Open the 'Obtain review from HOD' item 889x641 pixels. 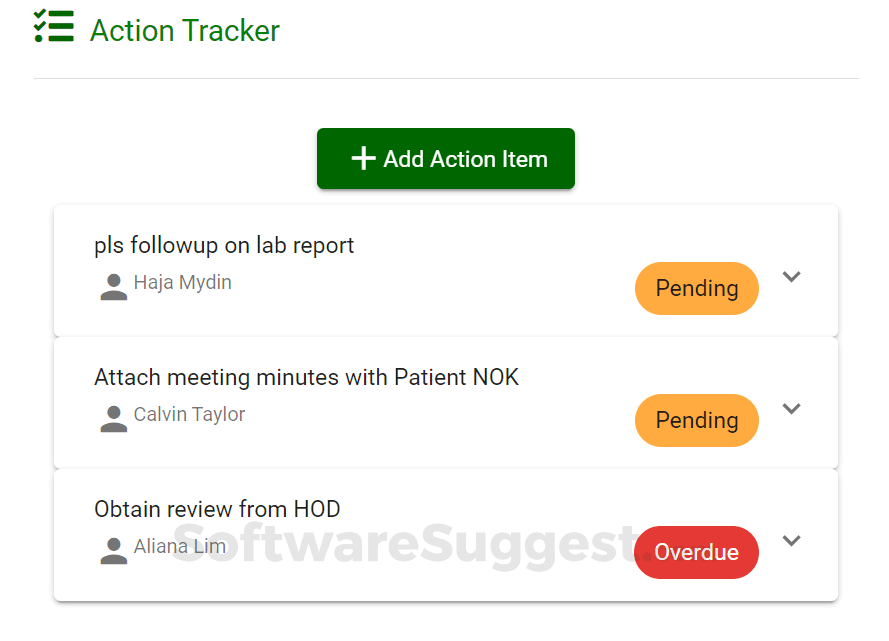click(217, 510)
